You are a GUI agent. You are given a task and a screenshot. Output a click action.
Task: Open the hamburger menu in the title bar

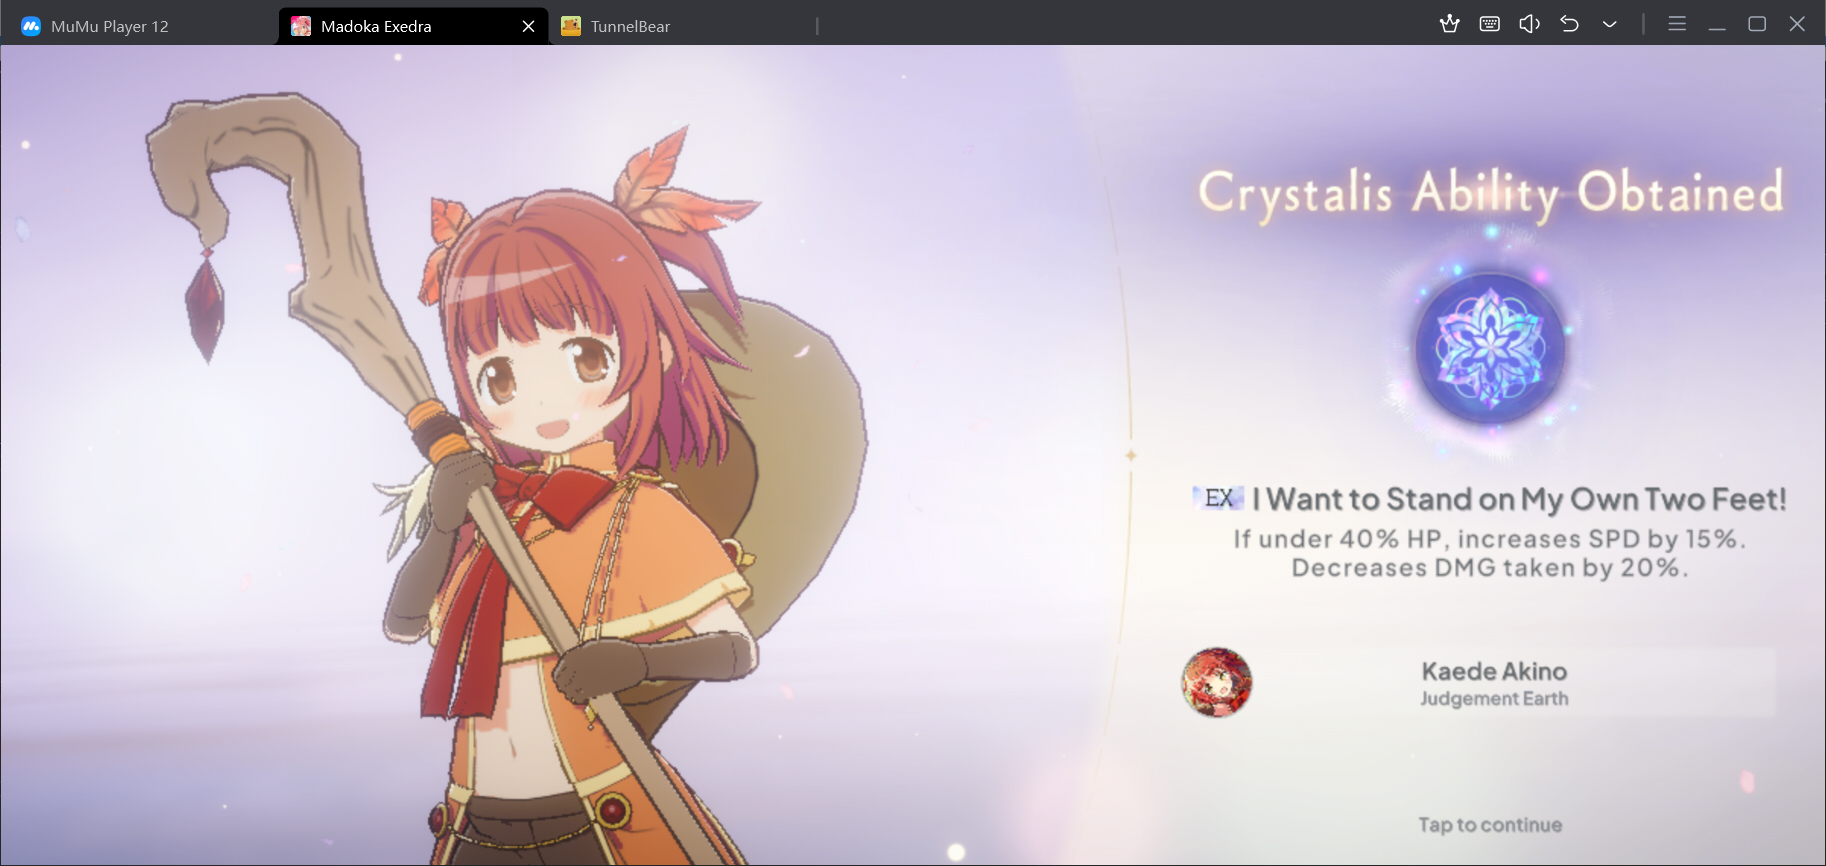coord(1677,24)
